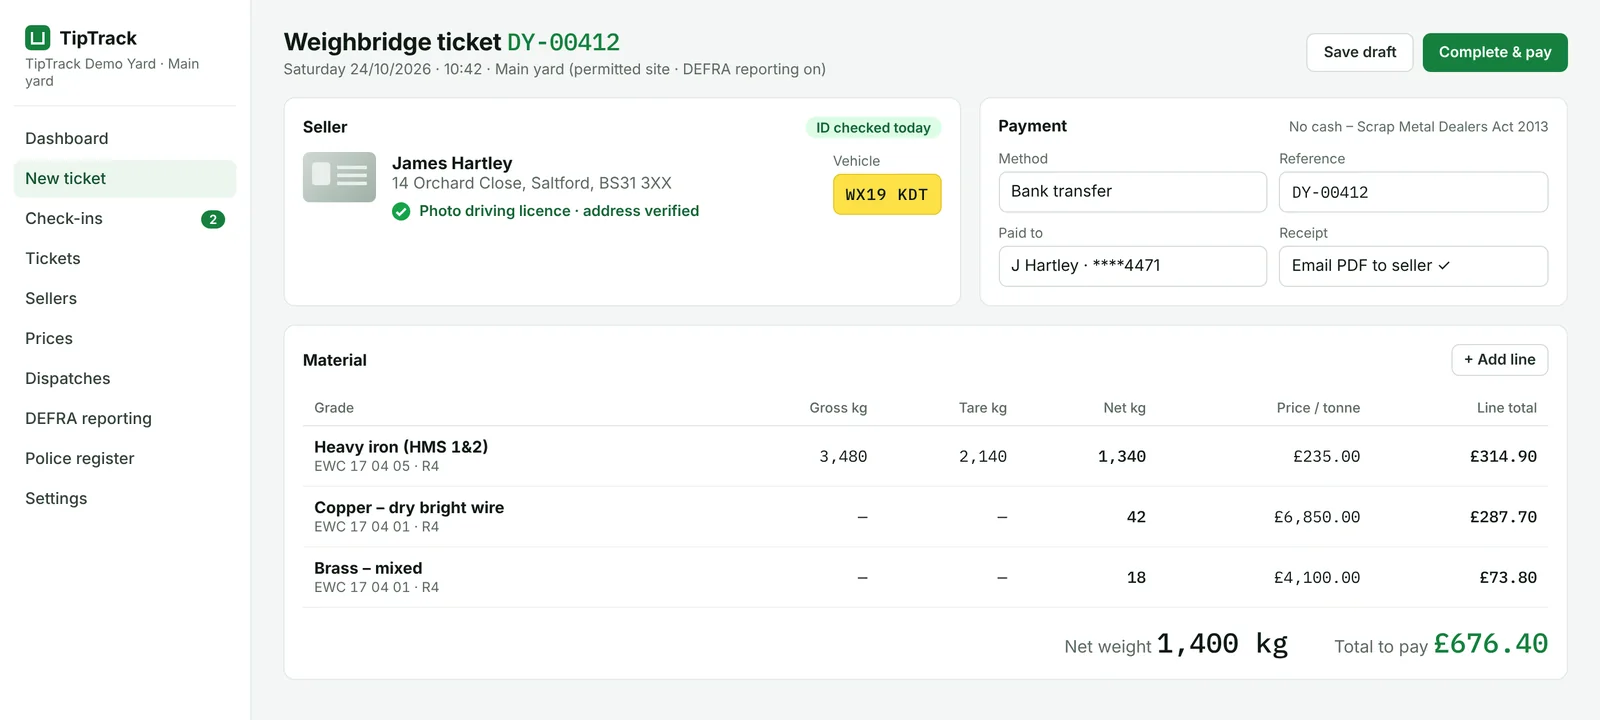The image size is (1600, 720).
Task: Open the Receipt dropdown Email PDF to seller
Action: (1413, 266)
